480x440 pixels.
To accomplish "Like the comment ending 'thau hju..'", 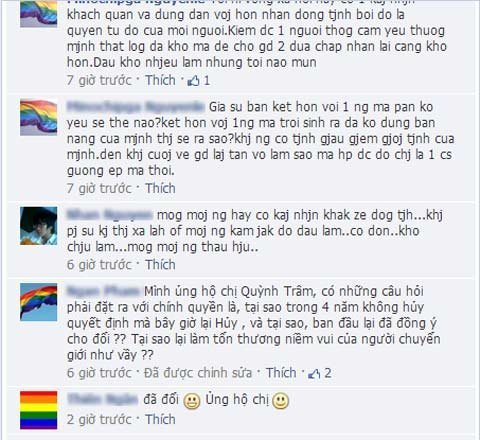I will (x=160, y=265).
